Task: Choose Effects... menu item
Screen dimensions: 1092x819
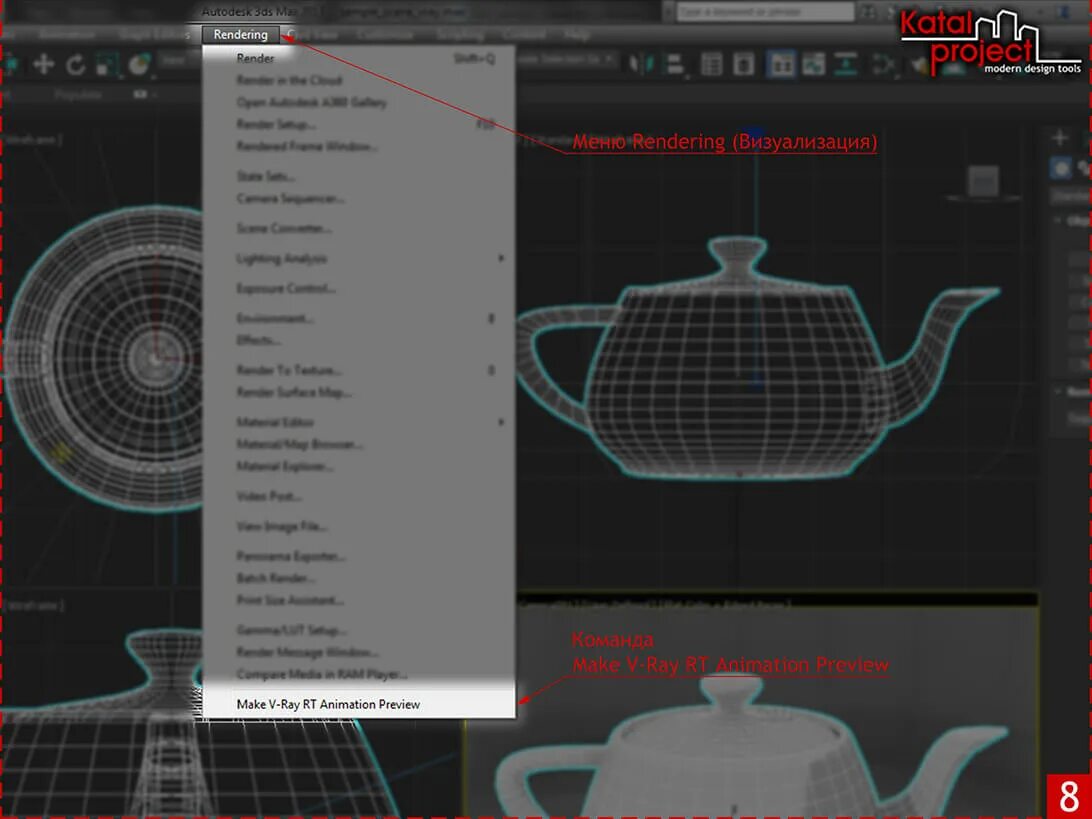Action: (x=359, y=341)
